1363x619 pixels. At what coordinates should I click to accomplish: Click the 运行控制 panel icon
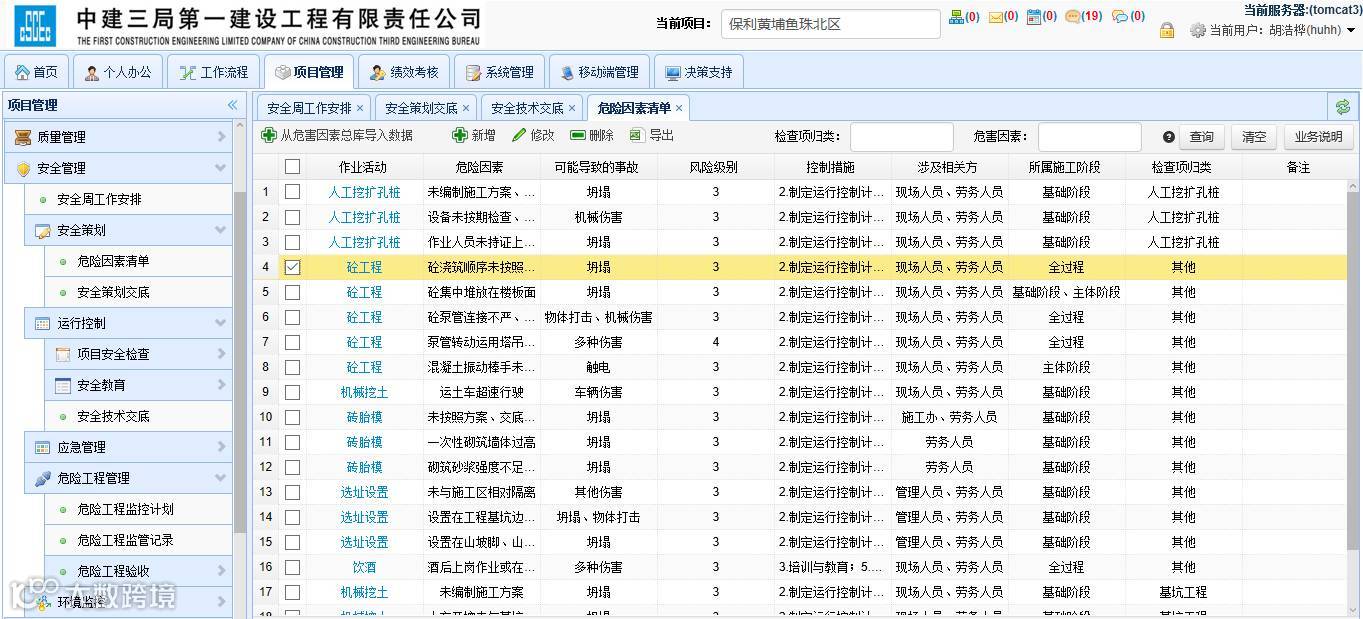(43, 323)
